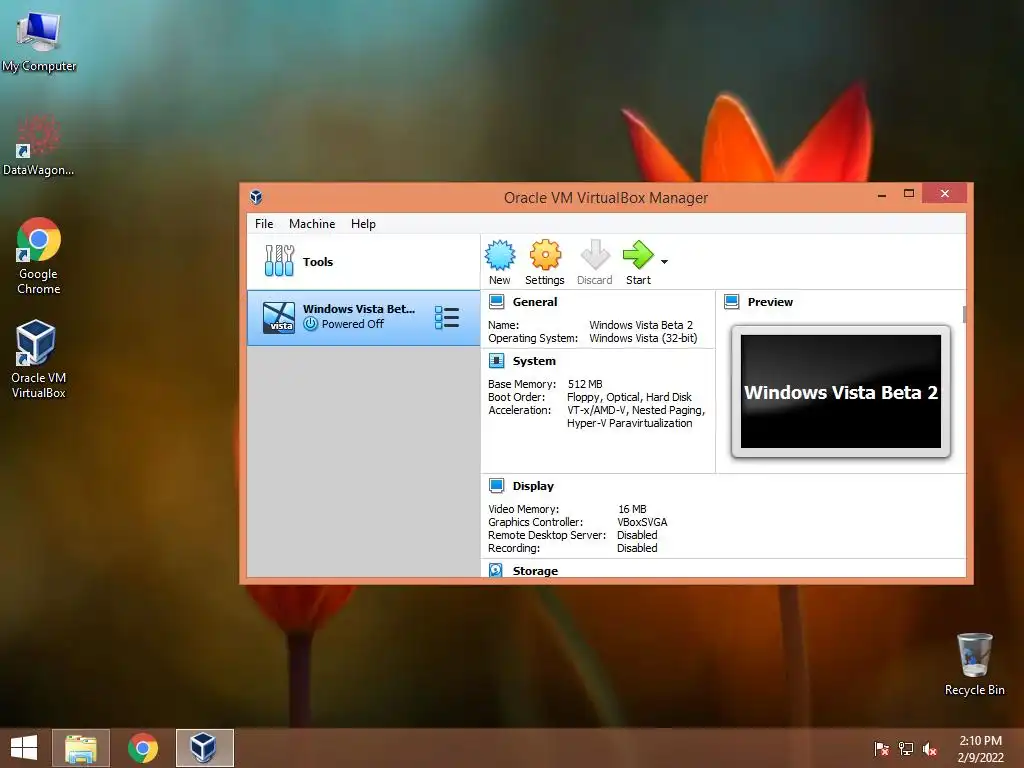Click the network tray icon
This screenshot has width=1024, height=768.
tap(906, 748)
